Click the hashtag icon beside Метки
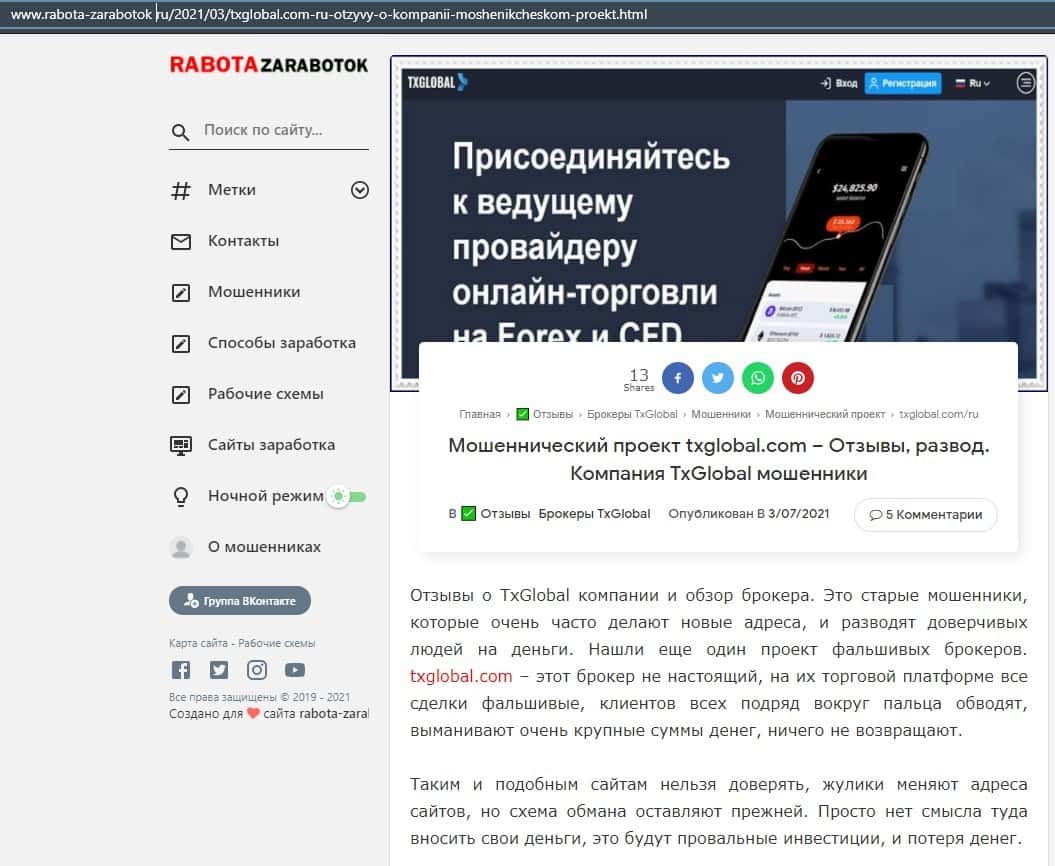1055x866 pixels. click(x=180, y=190)
